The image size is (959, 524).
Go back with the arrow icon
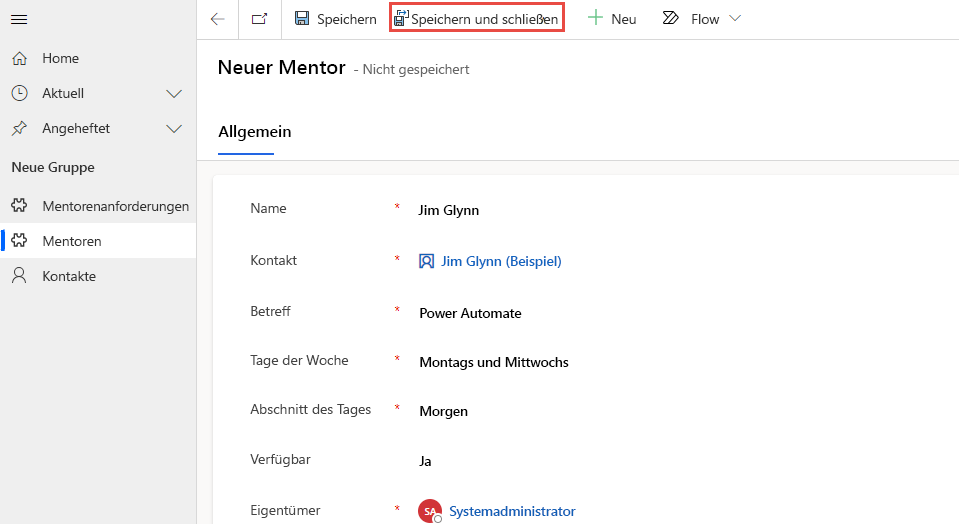click(x=217, y=19)
